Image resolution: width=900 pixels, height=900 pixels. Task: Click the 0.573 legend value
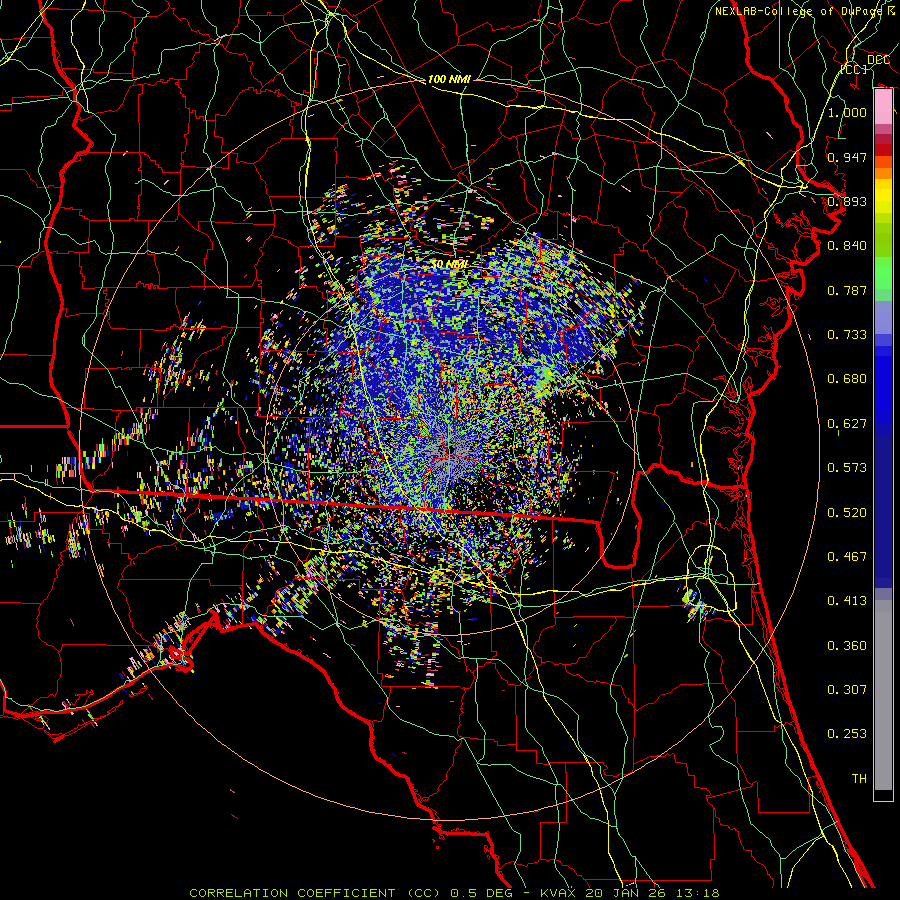[847, 468]
